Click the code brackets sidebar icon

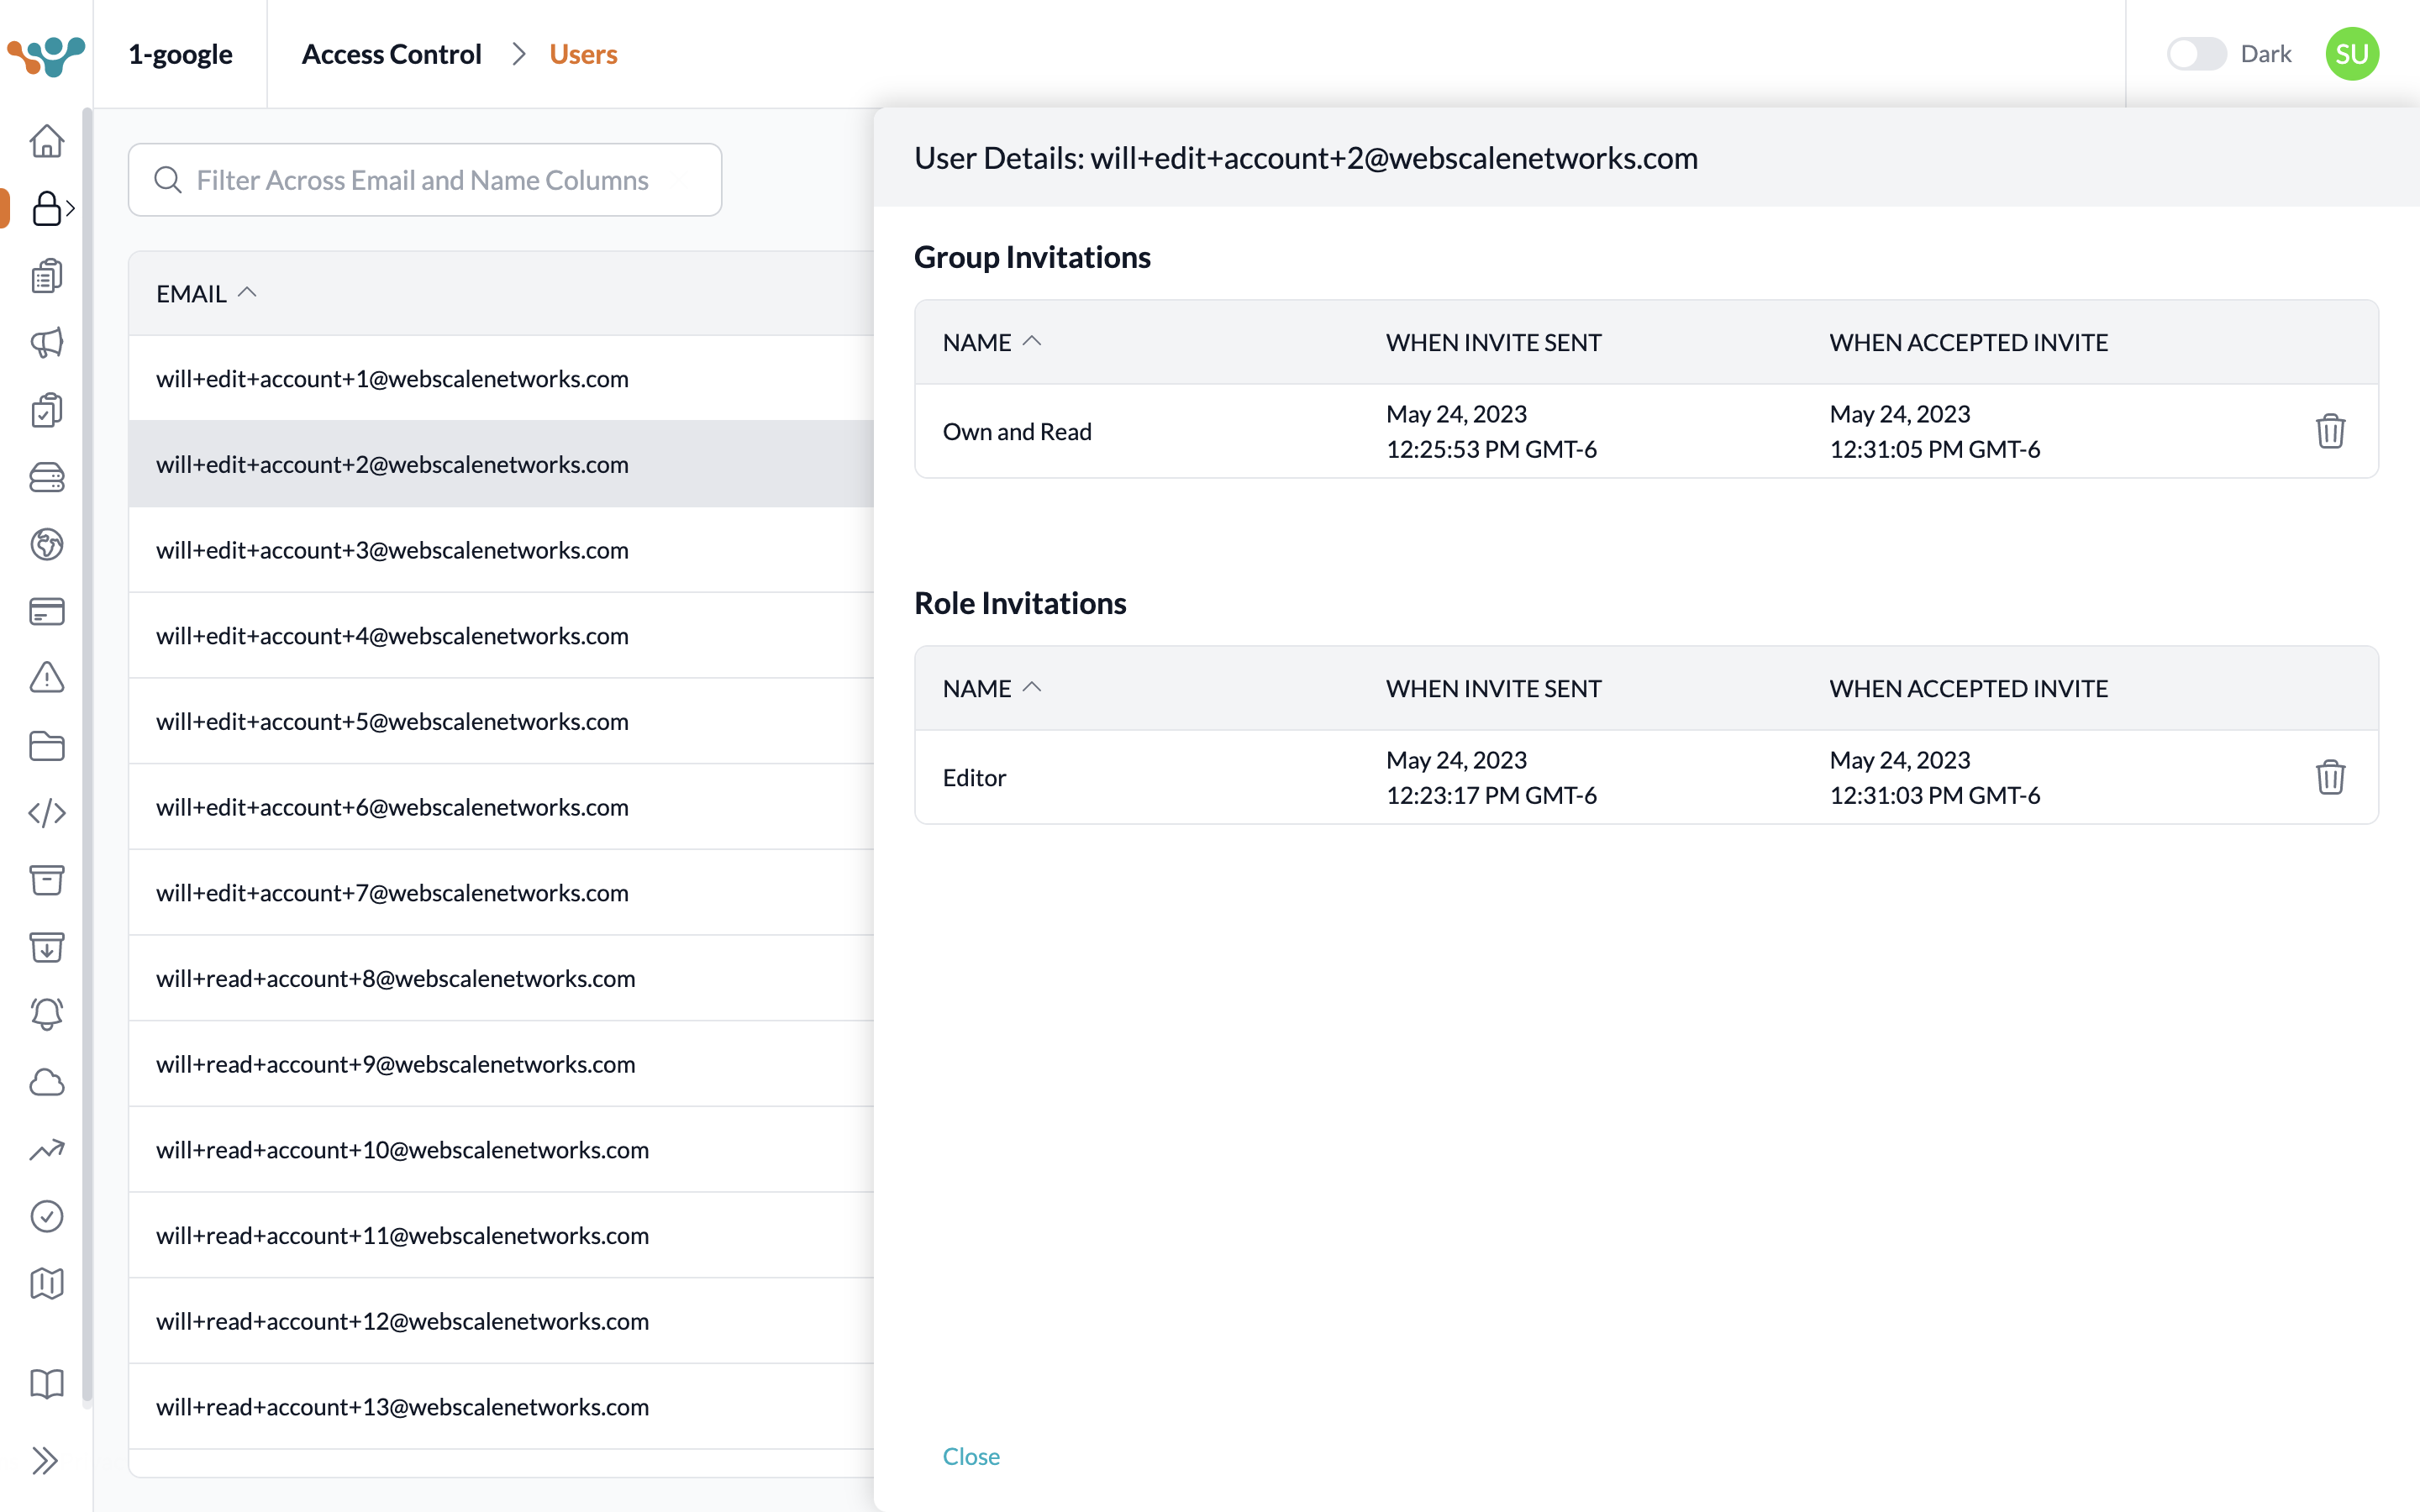pos(46,813)
